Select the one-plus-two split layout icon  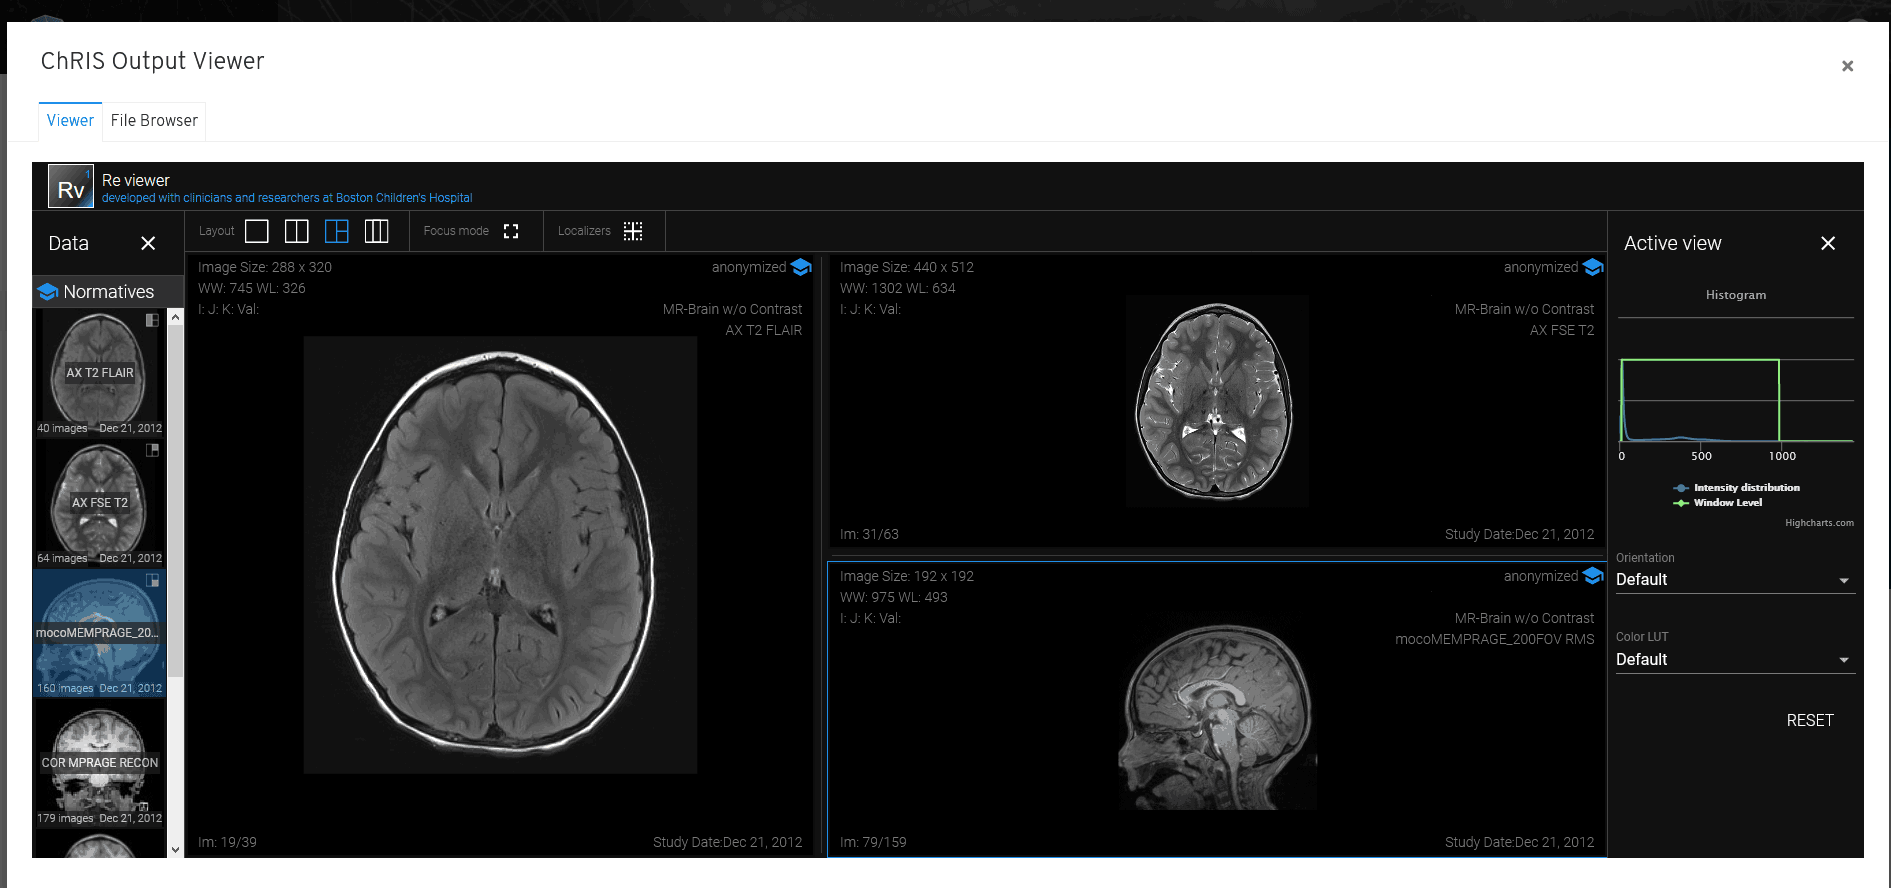[337, 231]
